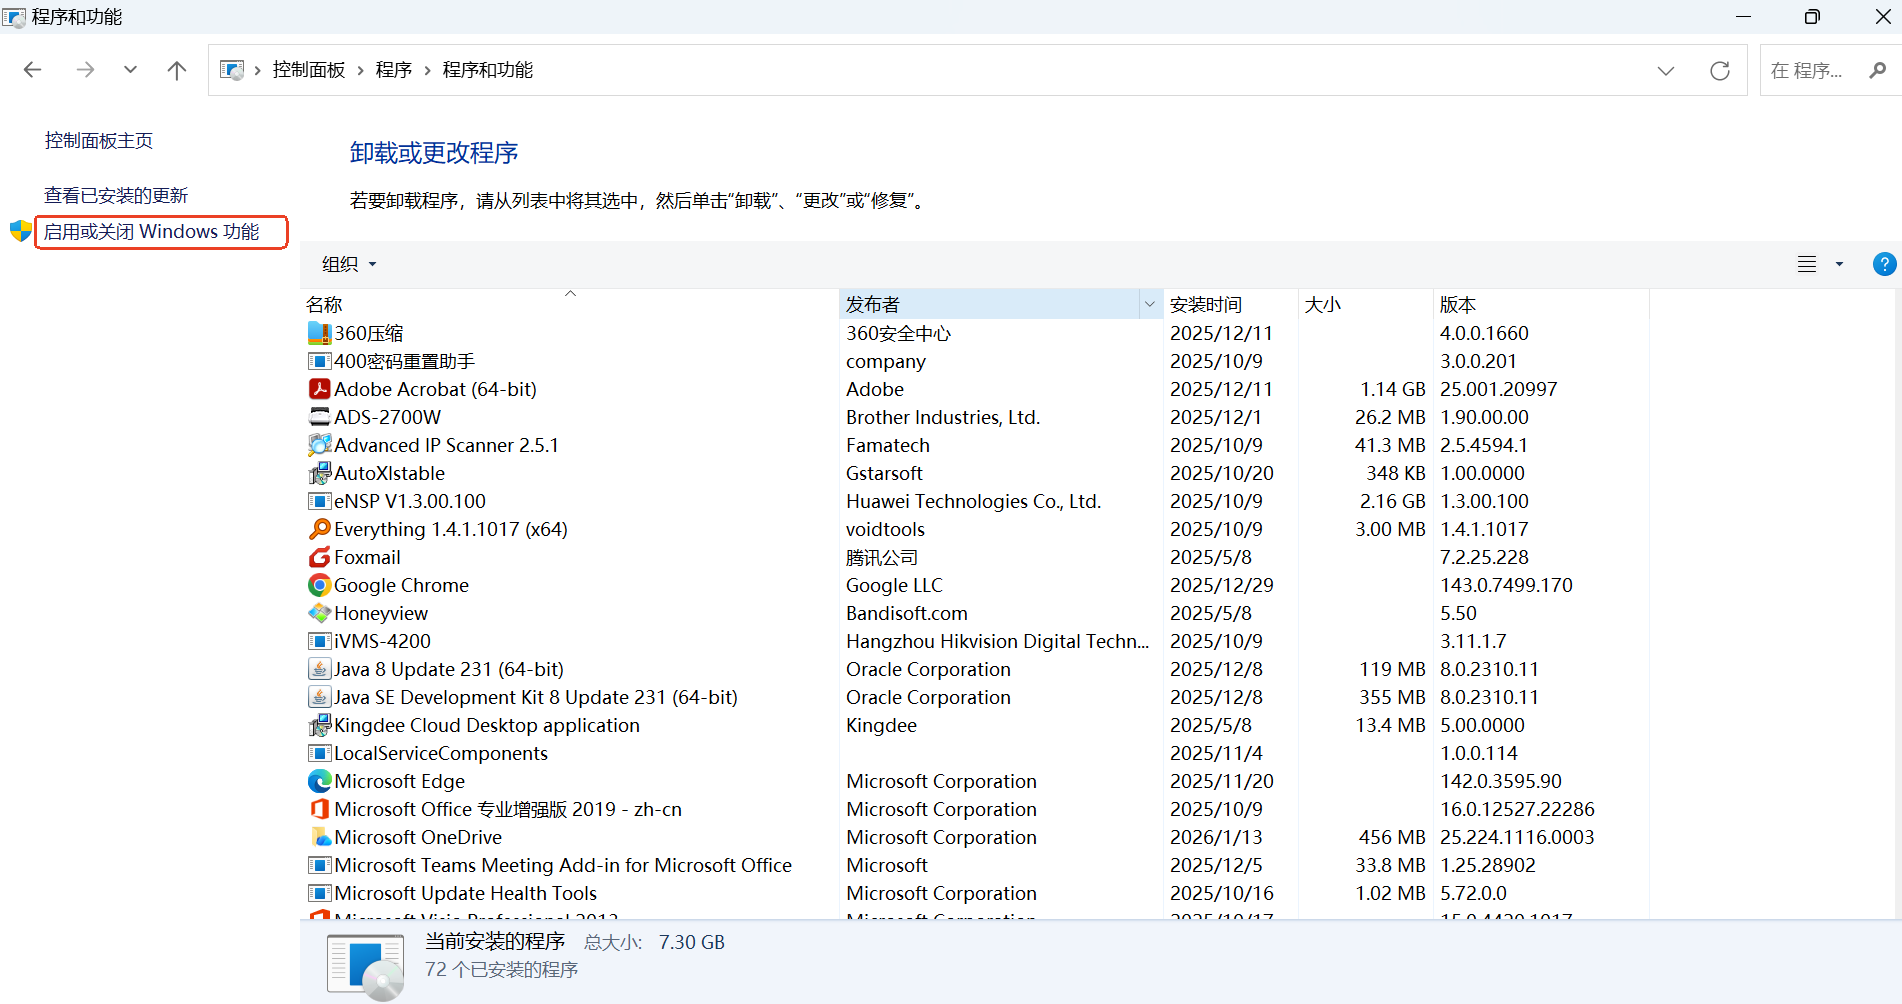The width and height of the screenshot is (1902, 1004).
Task: Open the view options dropdown arrow
Action: coord(1839,264)
